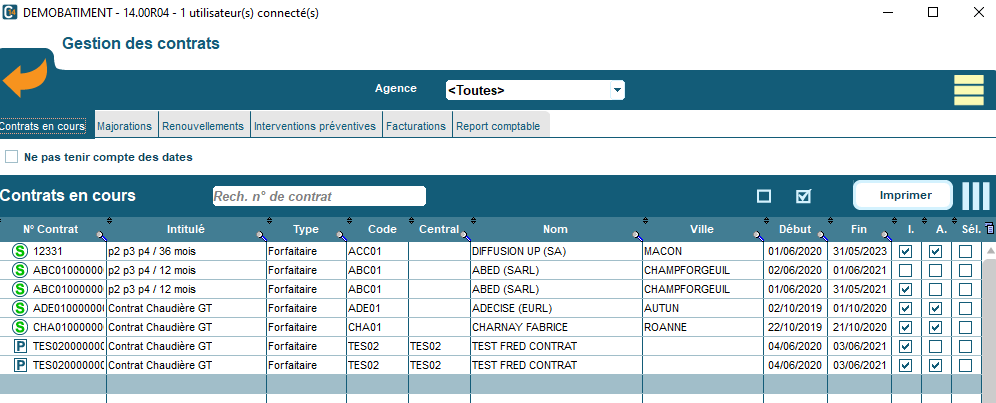
Task: Sort by the Nom column header
Action: (x=555, y=229)
